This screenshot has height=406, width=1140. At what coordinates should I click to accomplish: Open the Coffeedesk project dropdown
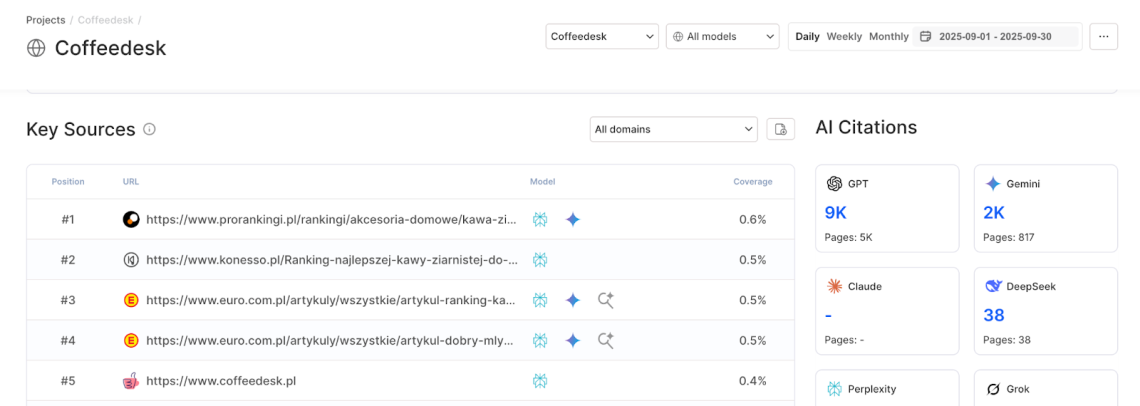click(602, 36)
